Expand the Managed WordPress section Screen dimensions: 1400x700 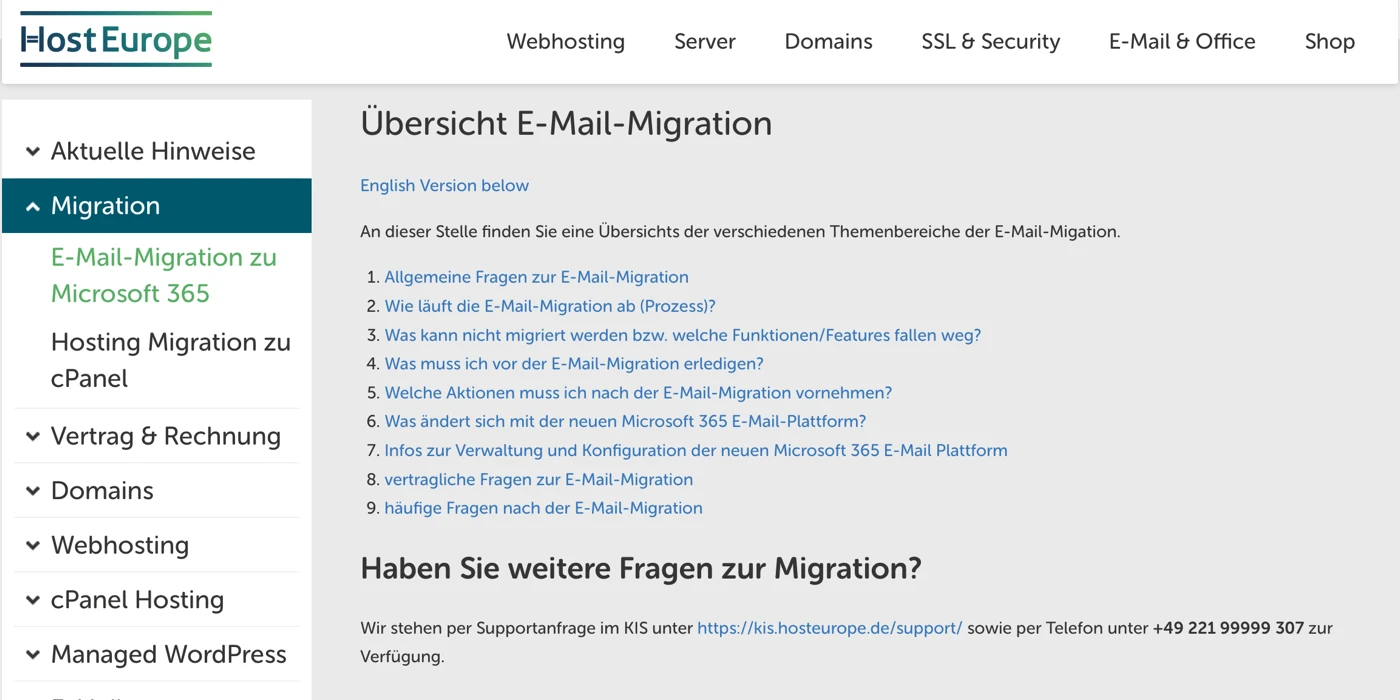click(167, 654)
